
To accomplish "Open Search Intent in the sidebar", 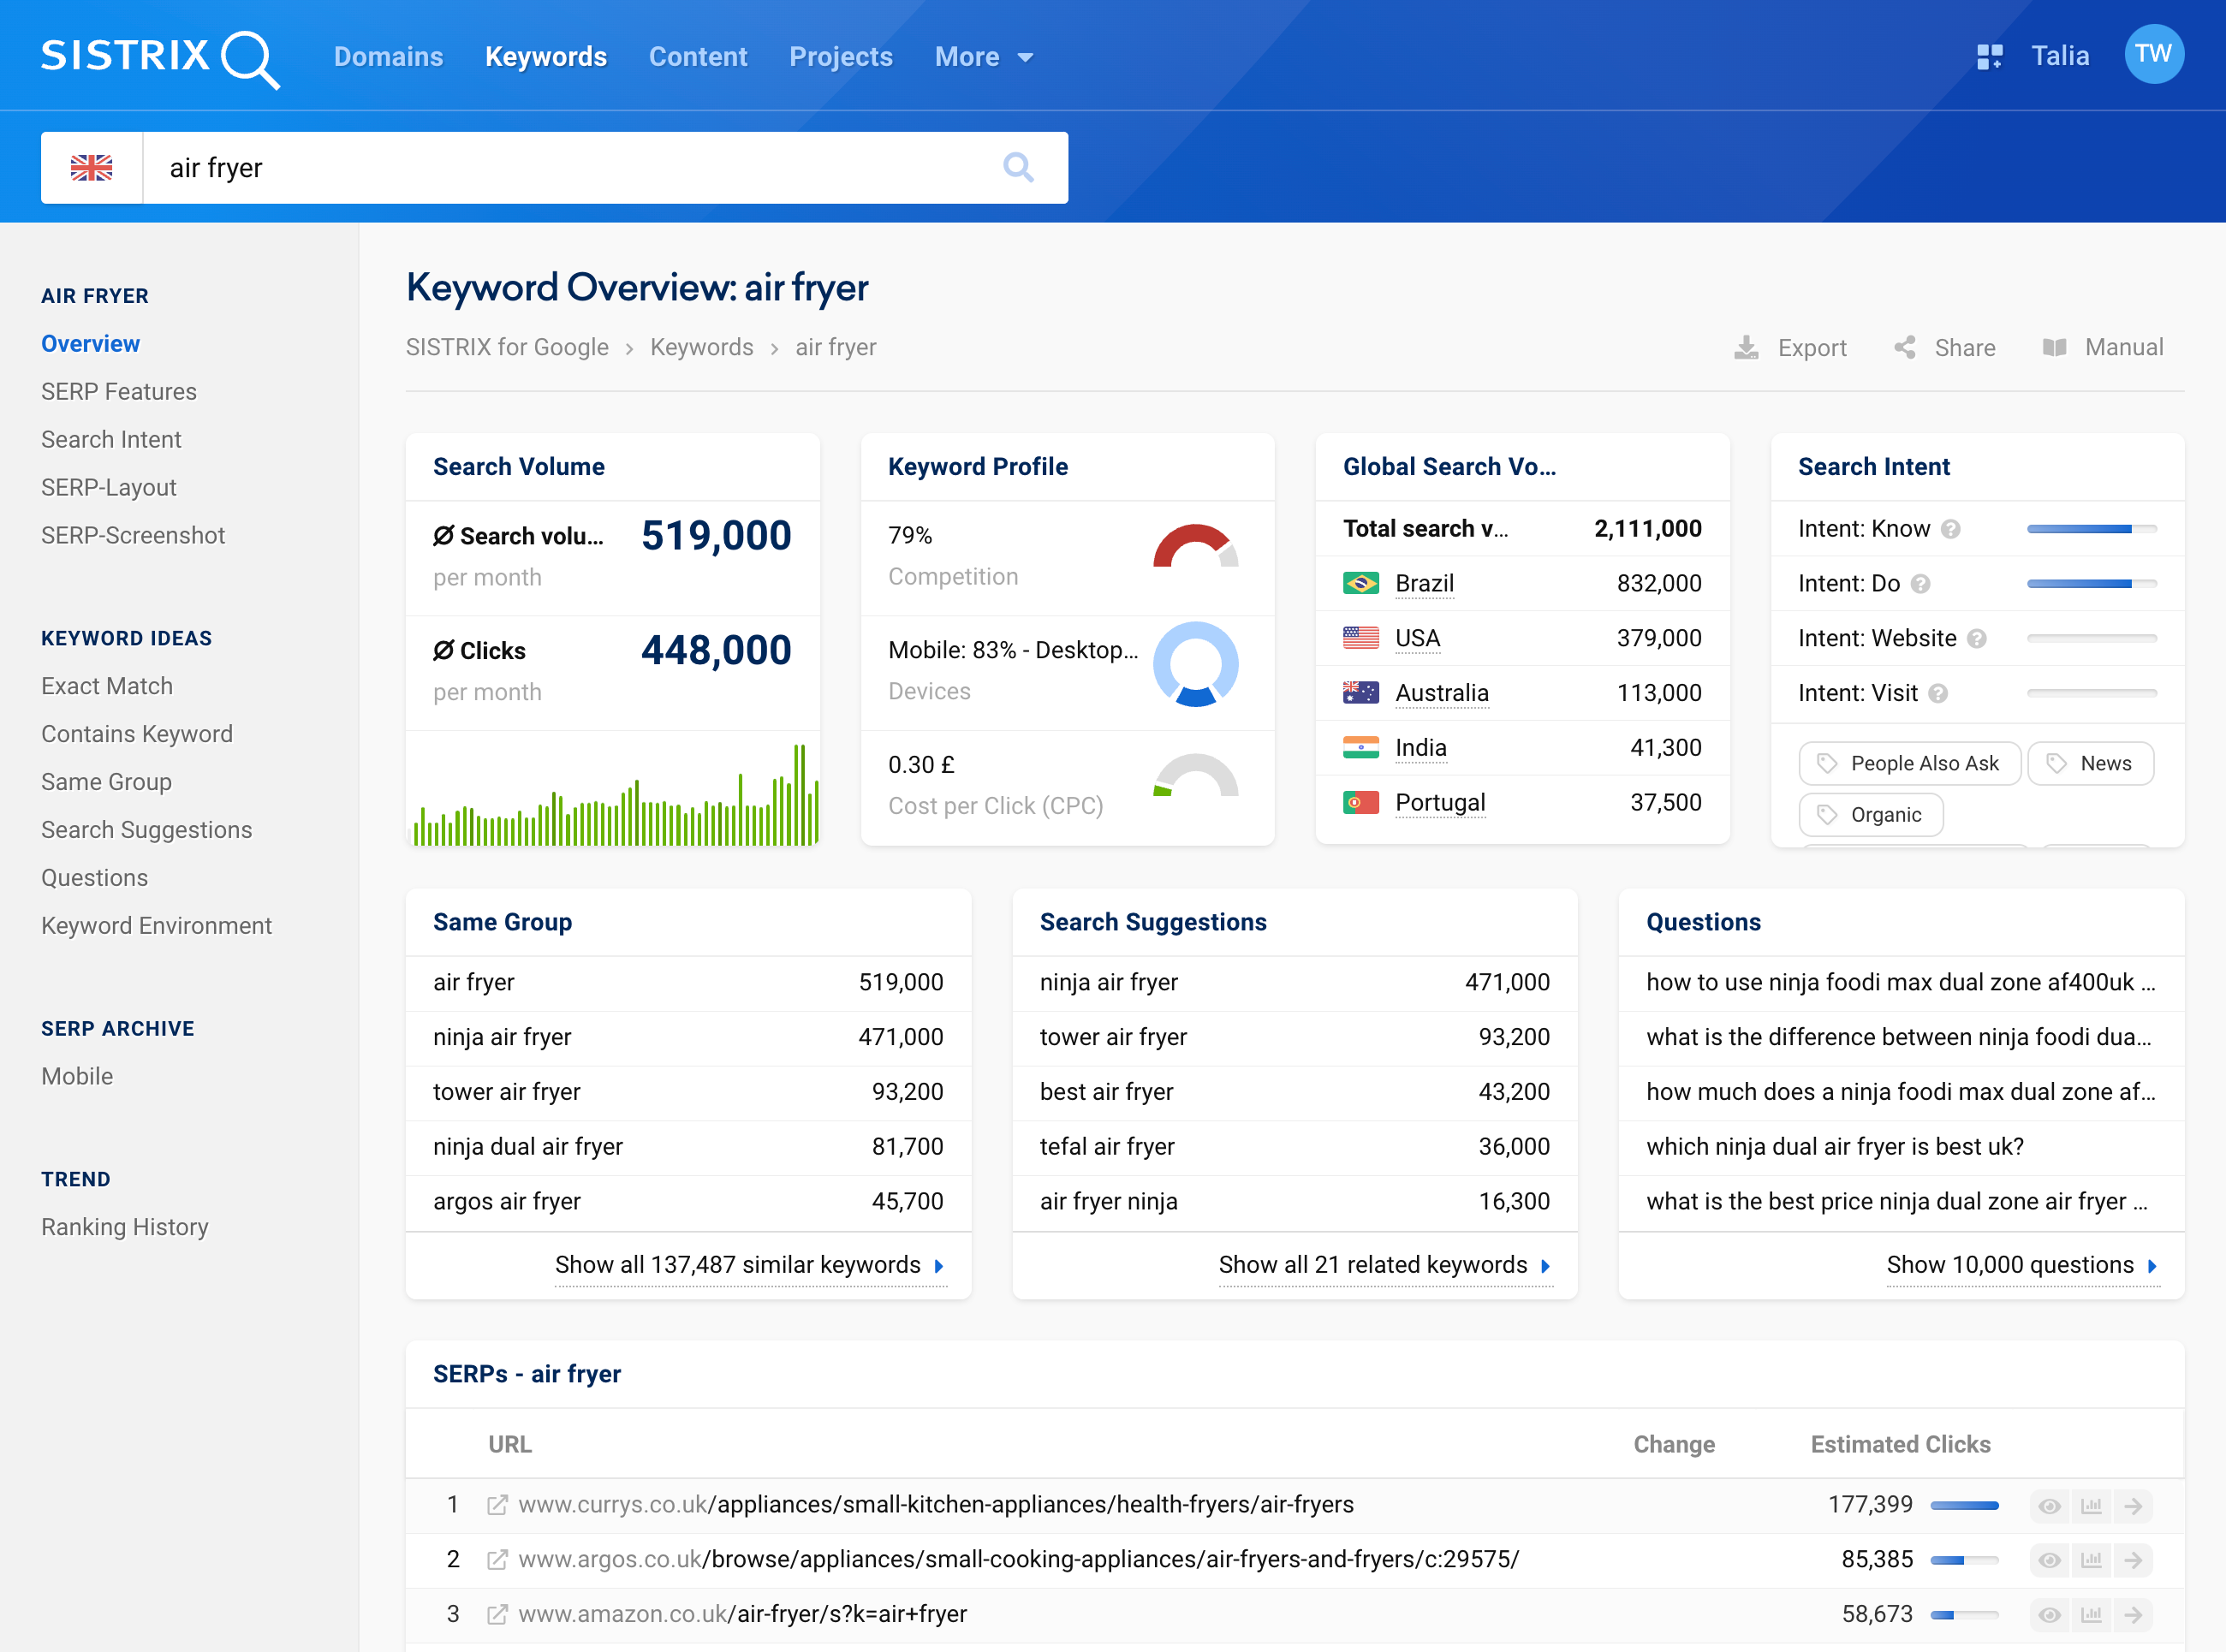I will 111,440.
